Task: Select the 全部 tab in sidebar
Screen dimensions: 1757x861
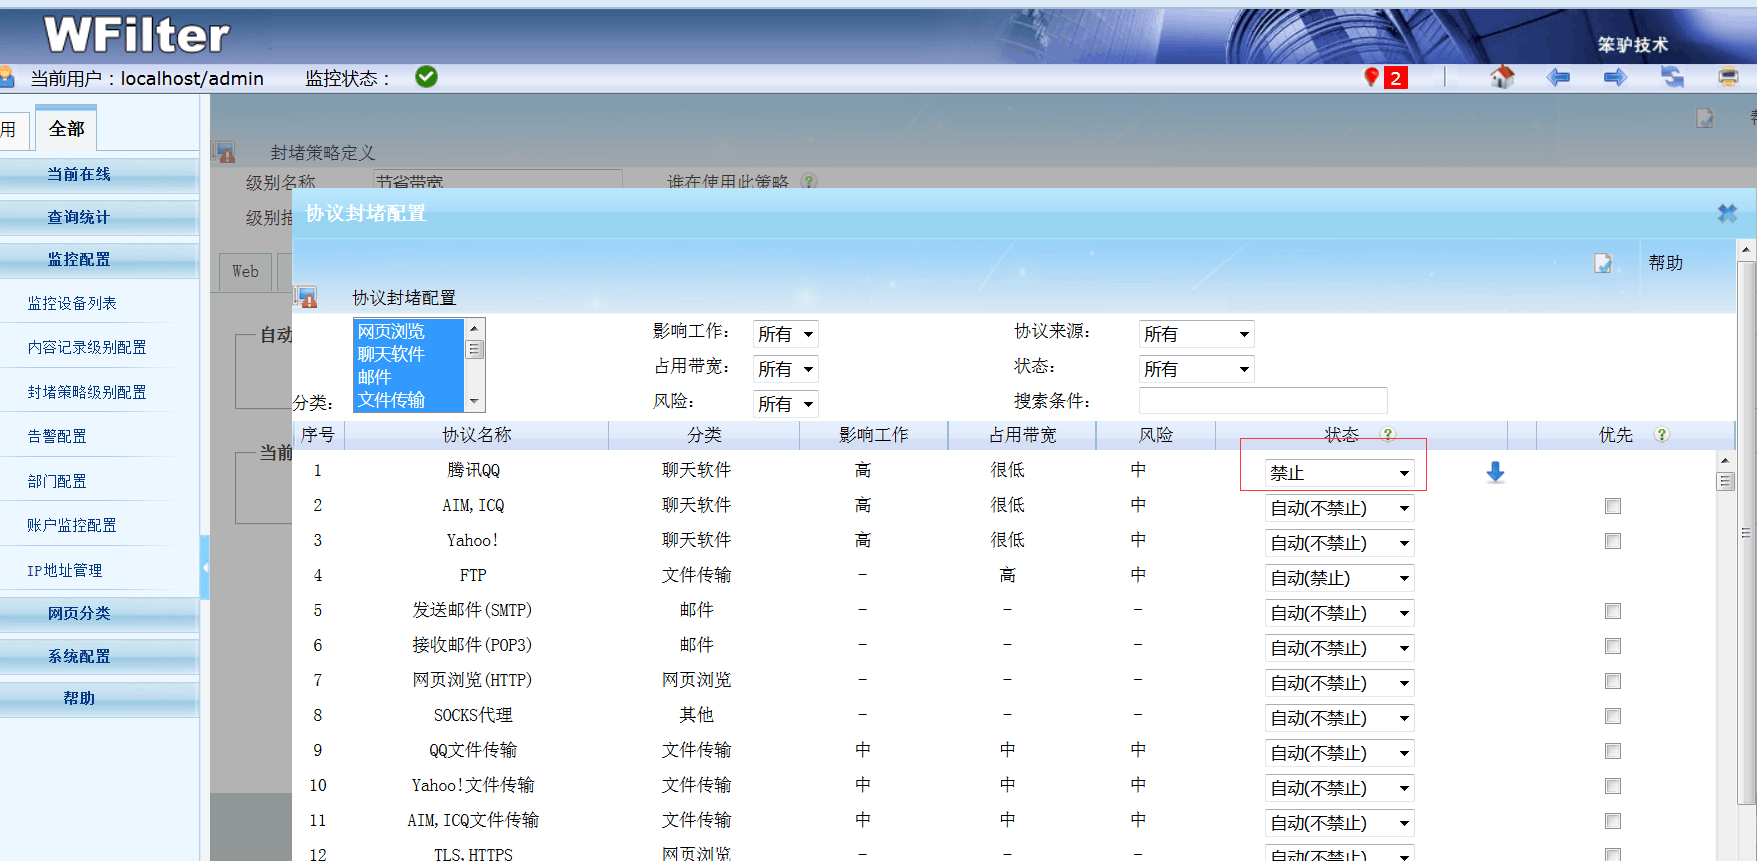Action: [x=66, y=129]
